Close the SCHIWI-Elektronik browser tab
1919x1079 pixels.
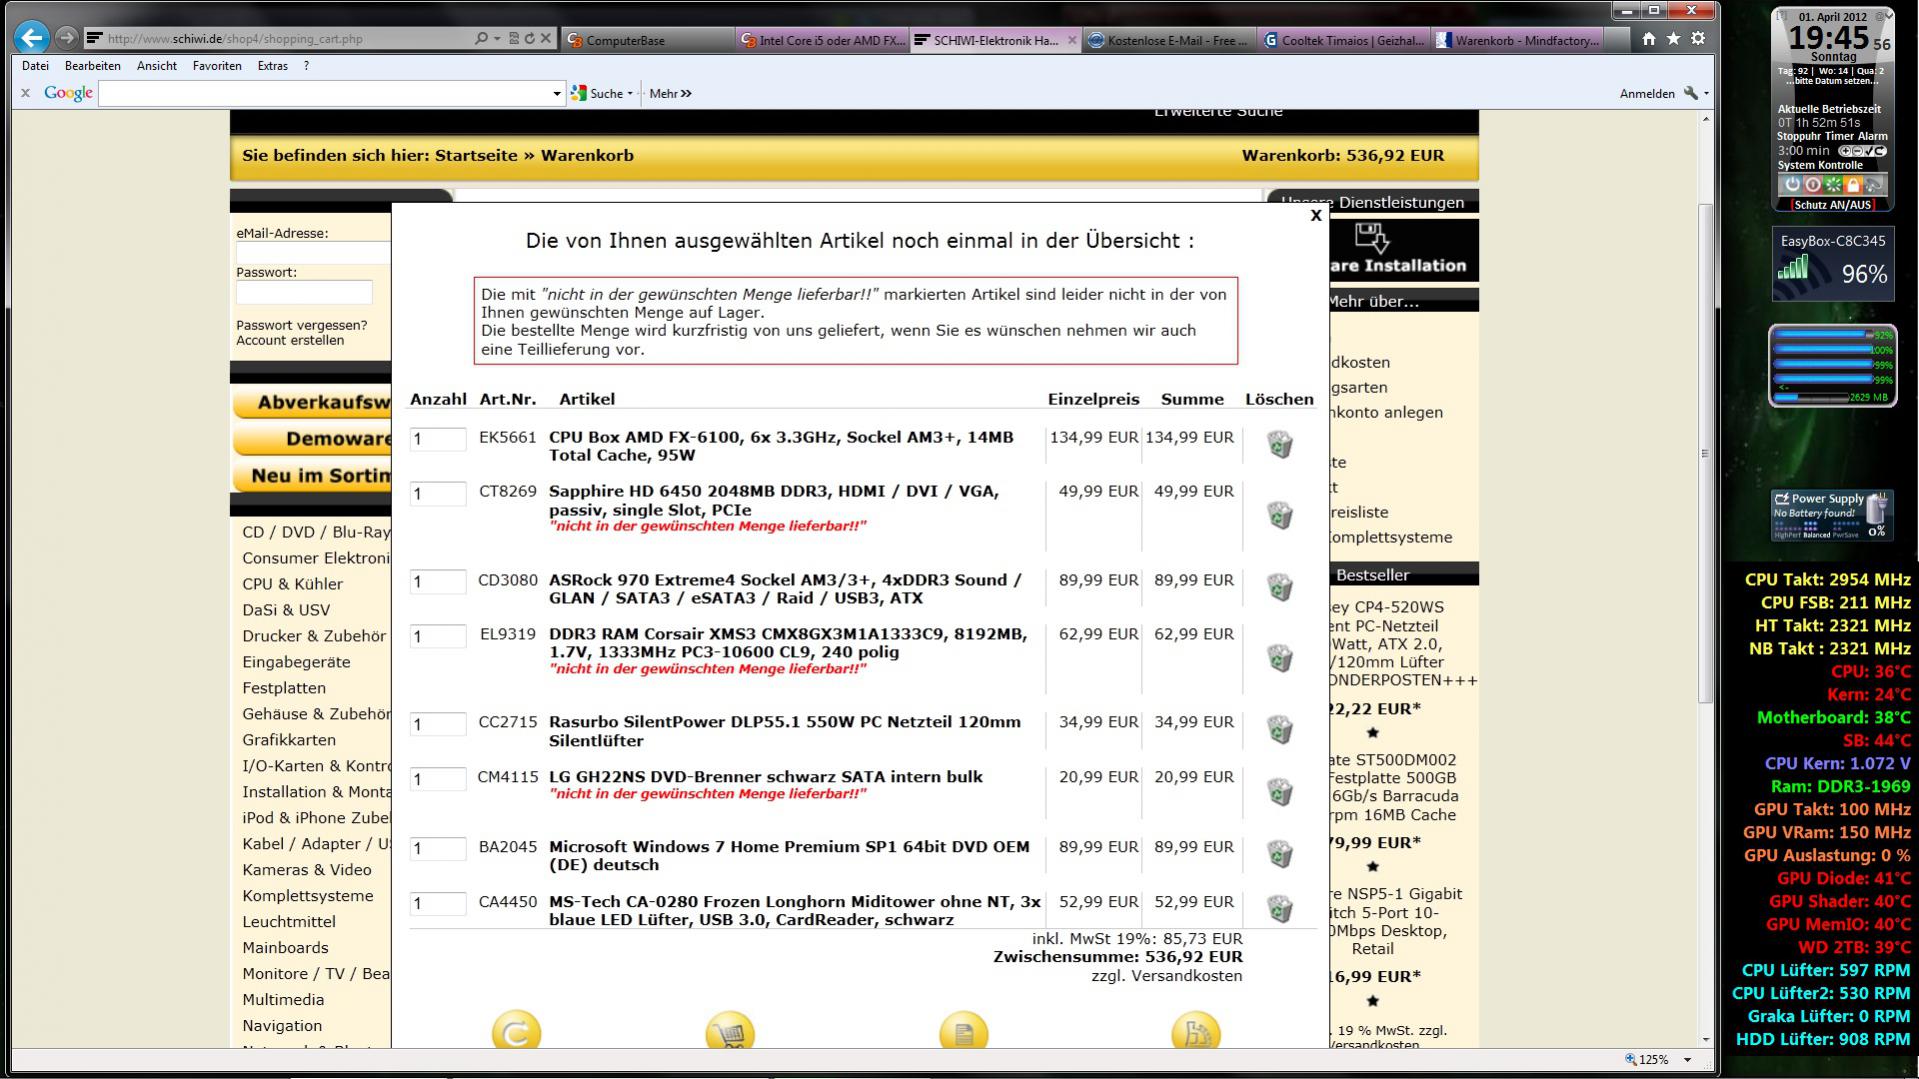(1072, 40)
